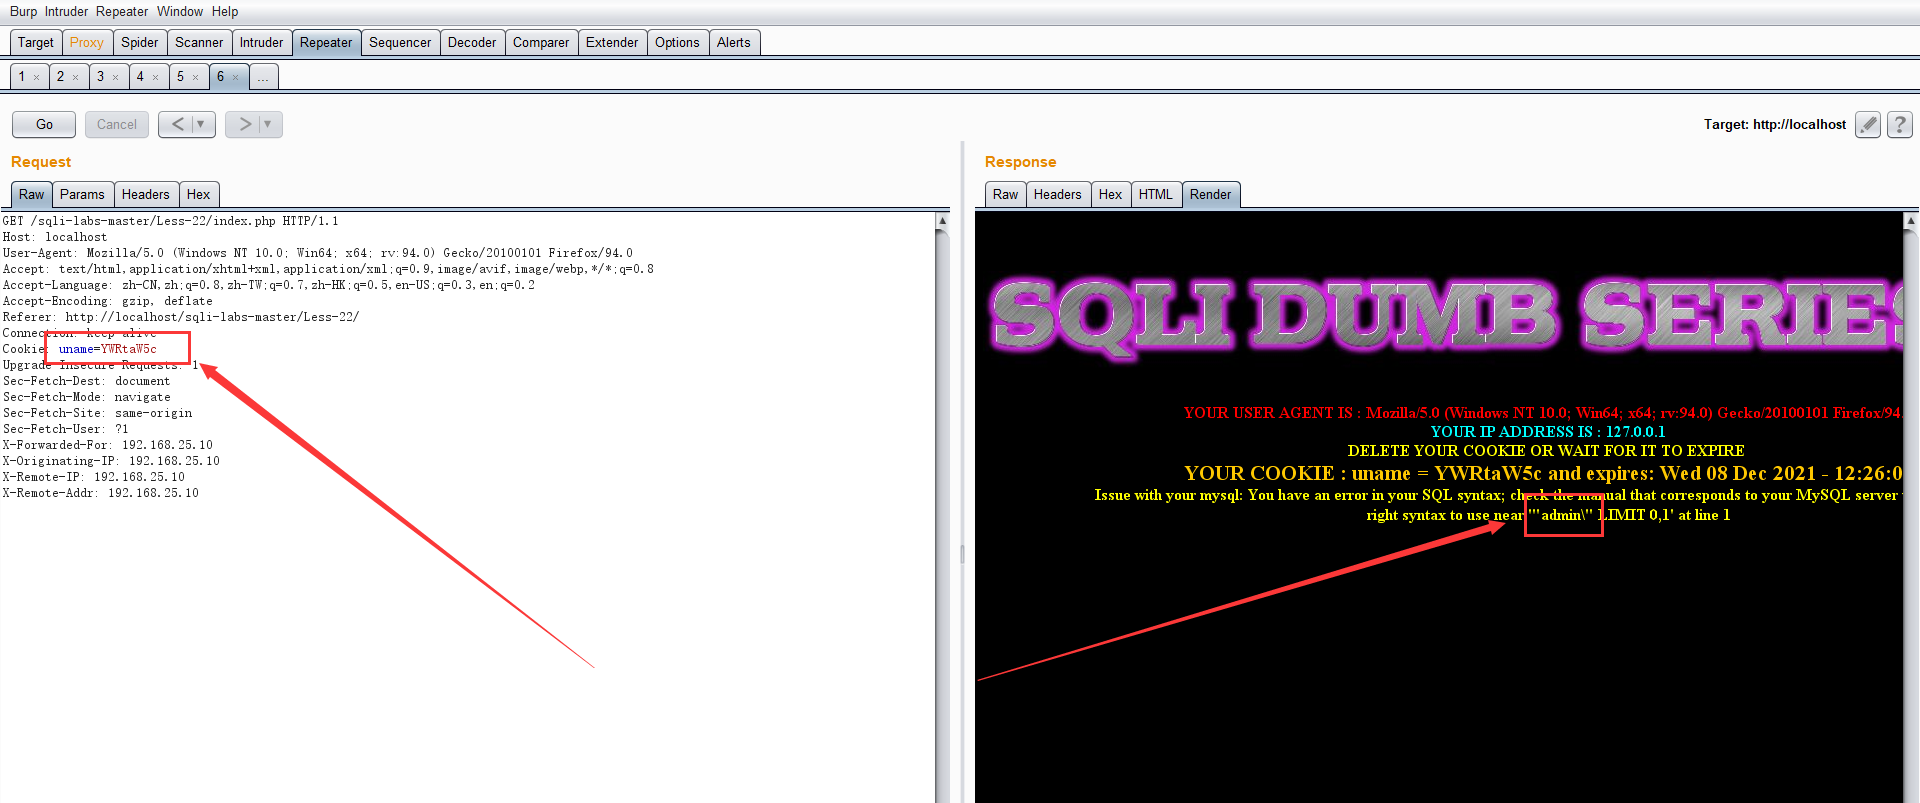Click the Accept-Encoding header line
Screen dimensions: 1920x803
tap(108, 301)
